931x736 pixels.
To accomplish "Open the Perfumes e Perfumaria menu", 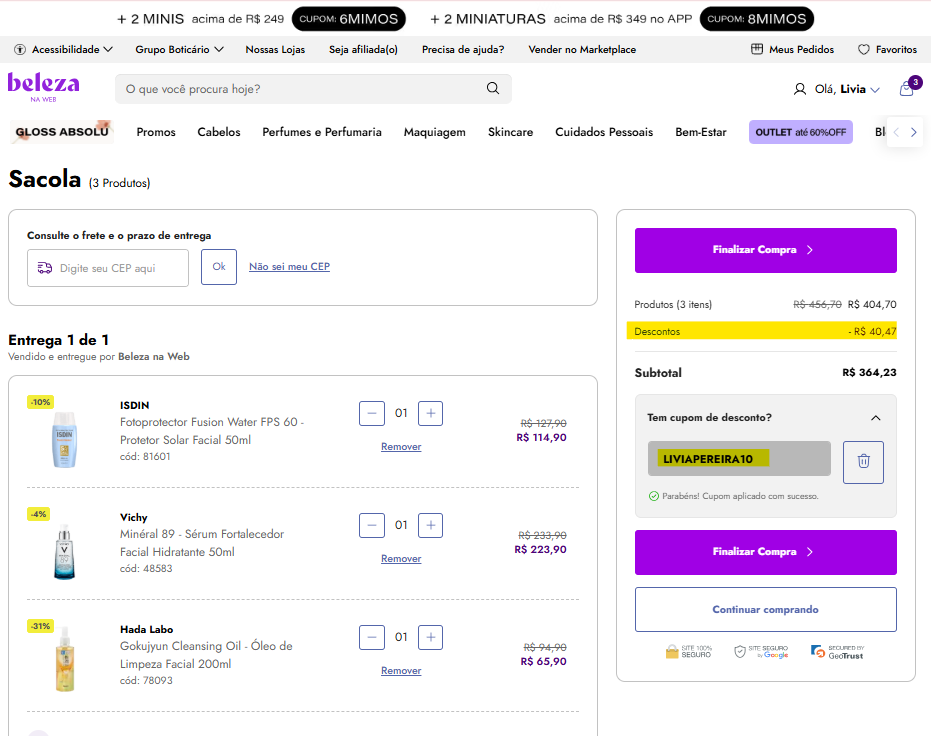I will coord(322,132).
